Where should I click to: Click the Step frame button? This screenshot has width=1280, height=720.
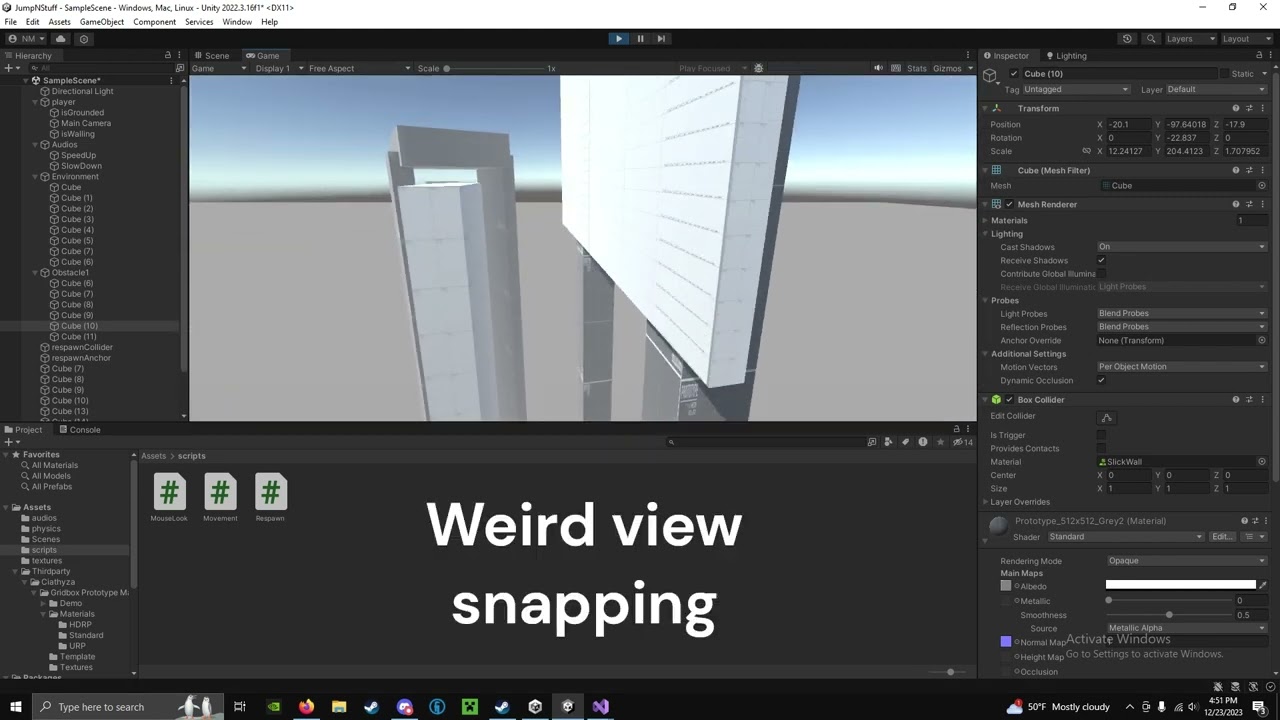[x=661, y=39]
